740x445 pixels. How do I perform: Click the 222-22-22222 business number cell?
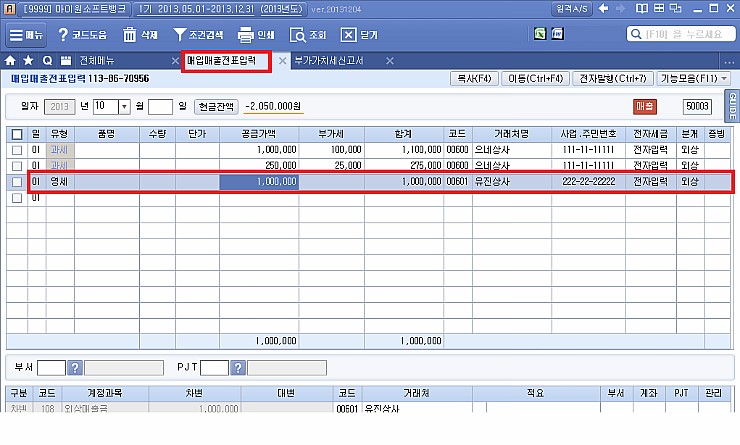tap(589, 182)
